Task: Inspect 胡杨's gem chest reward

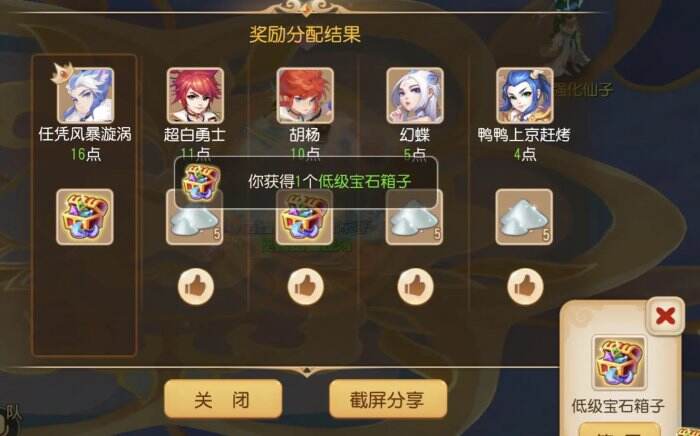Action: click(x=305, y=217)
